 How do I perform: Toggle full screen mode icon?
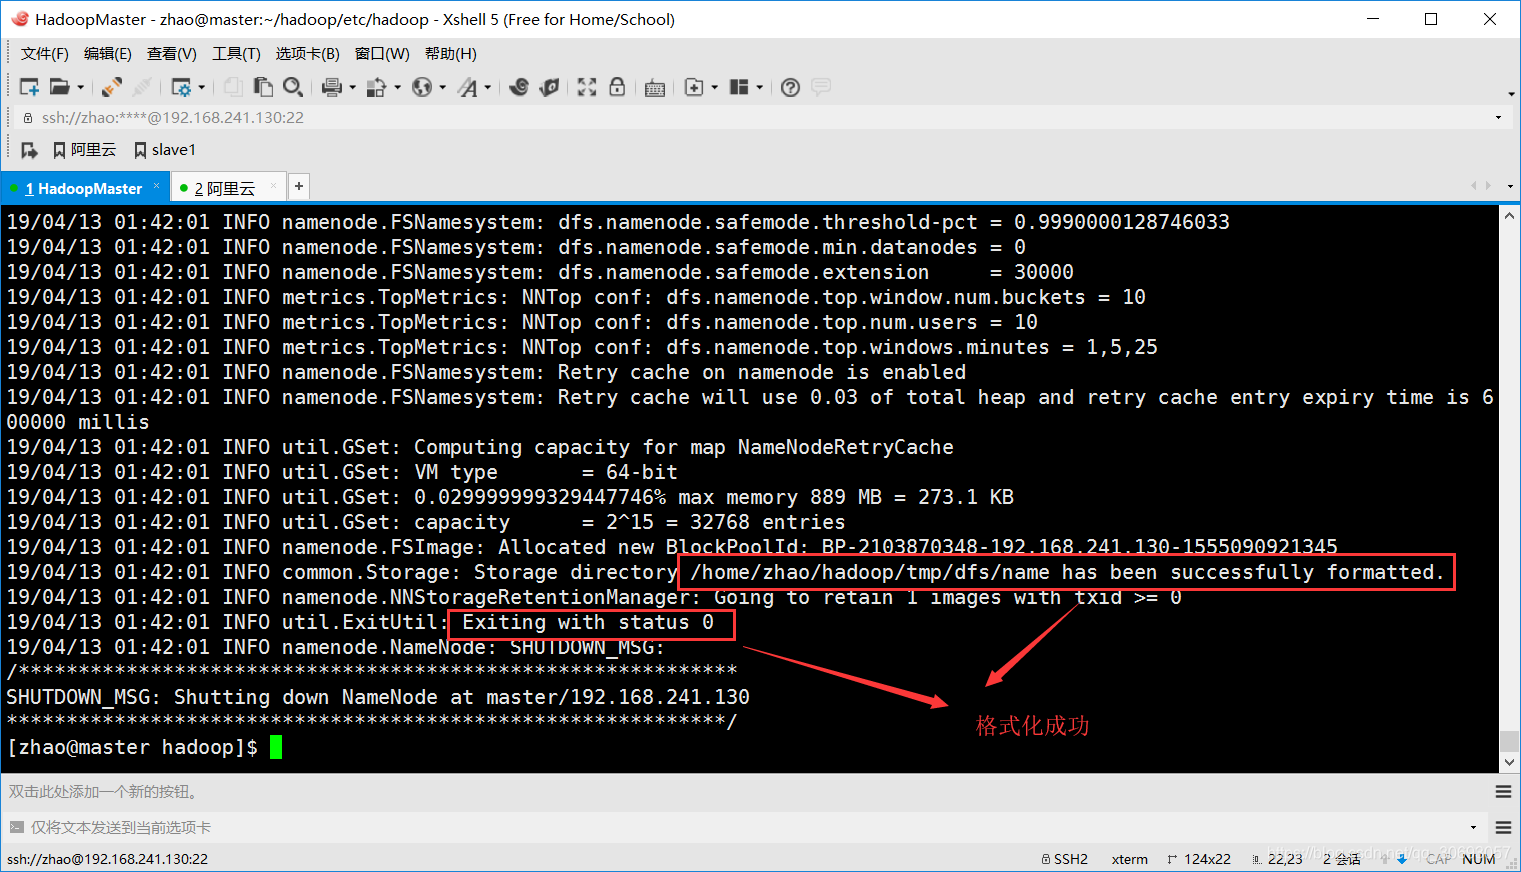tap(587, 87)
